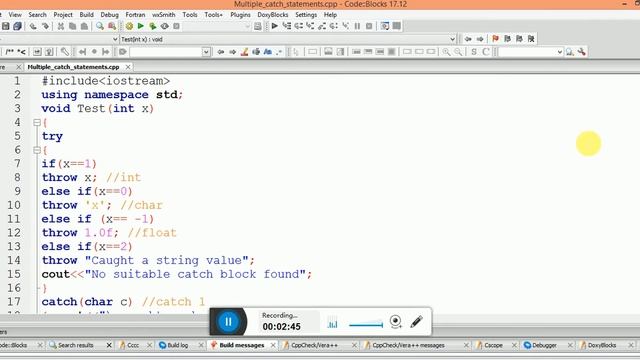Click the 'C' toolbar icon
The image size is (640, 360).
point(485,52)
